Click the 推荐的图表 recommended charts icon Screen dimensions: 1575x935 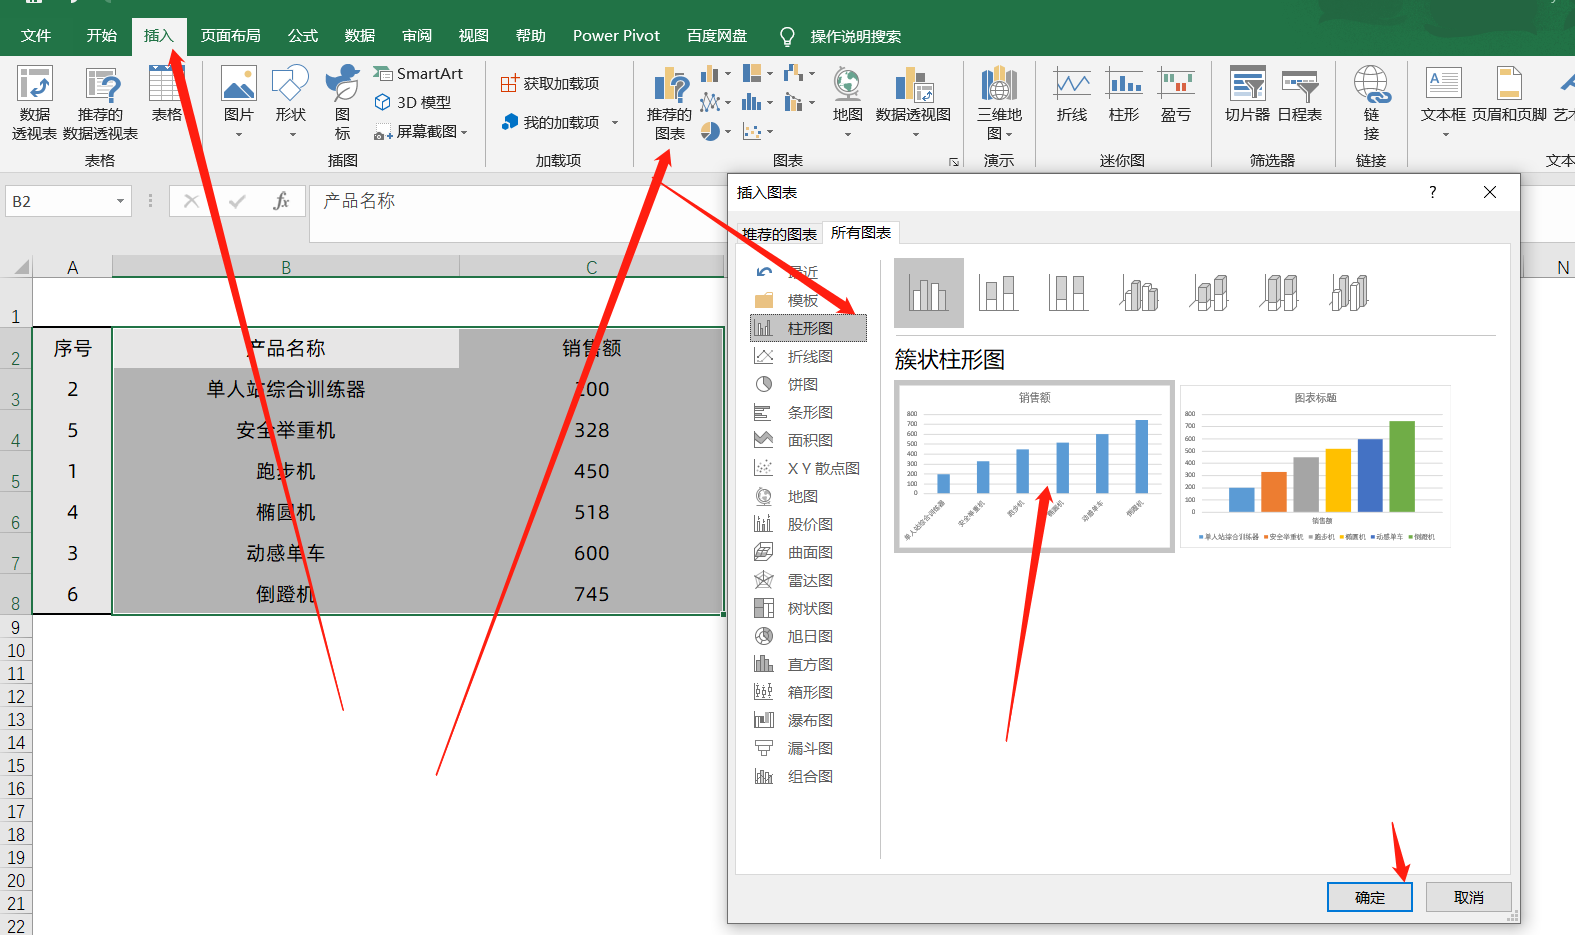tap(669, 104)
